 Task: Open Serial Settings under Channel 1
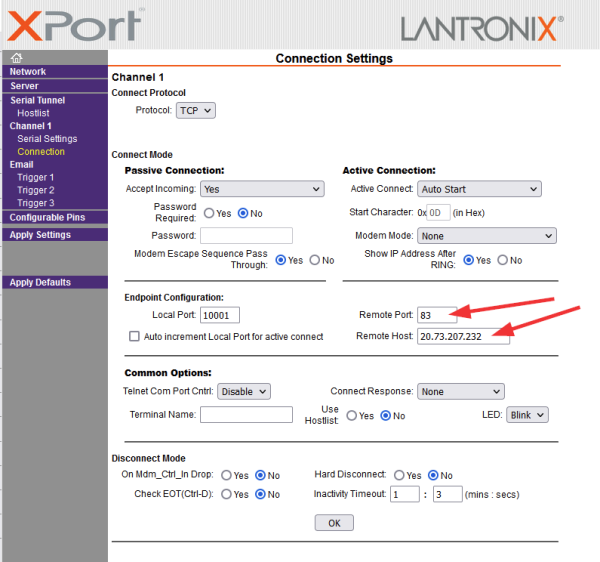pyautogui.click(x=47, y=139)
